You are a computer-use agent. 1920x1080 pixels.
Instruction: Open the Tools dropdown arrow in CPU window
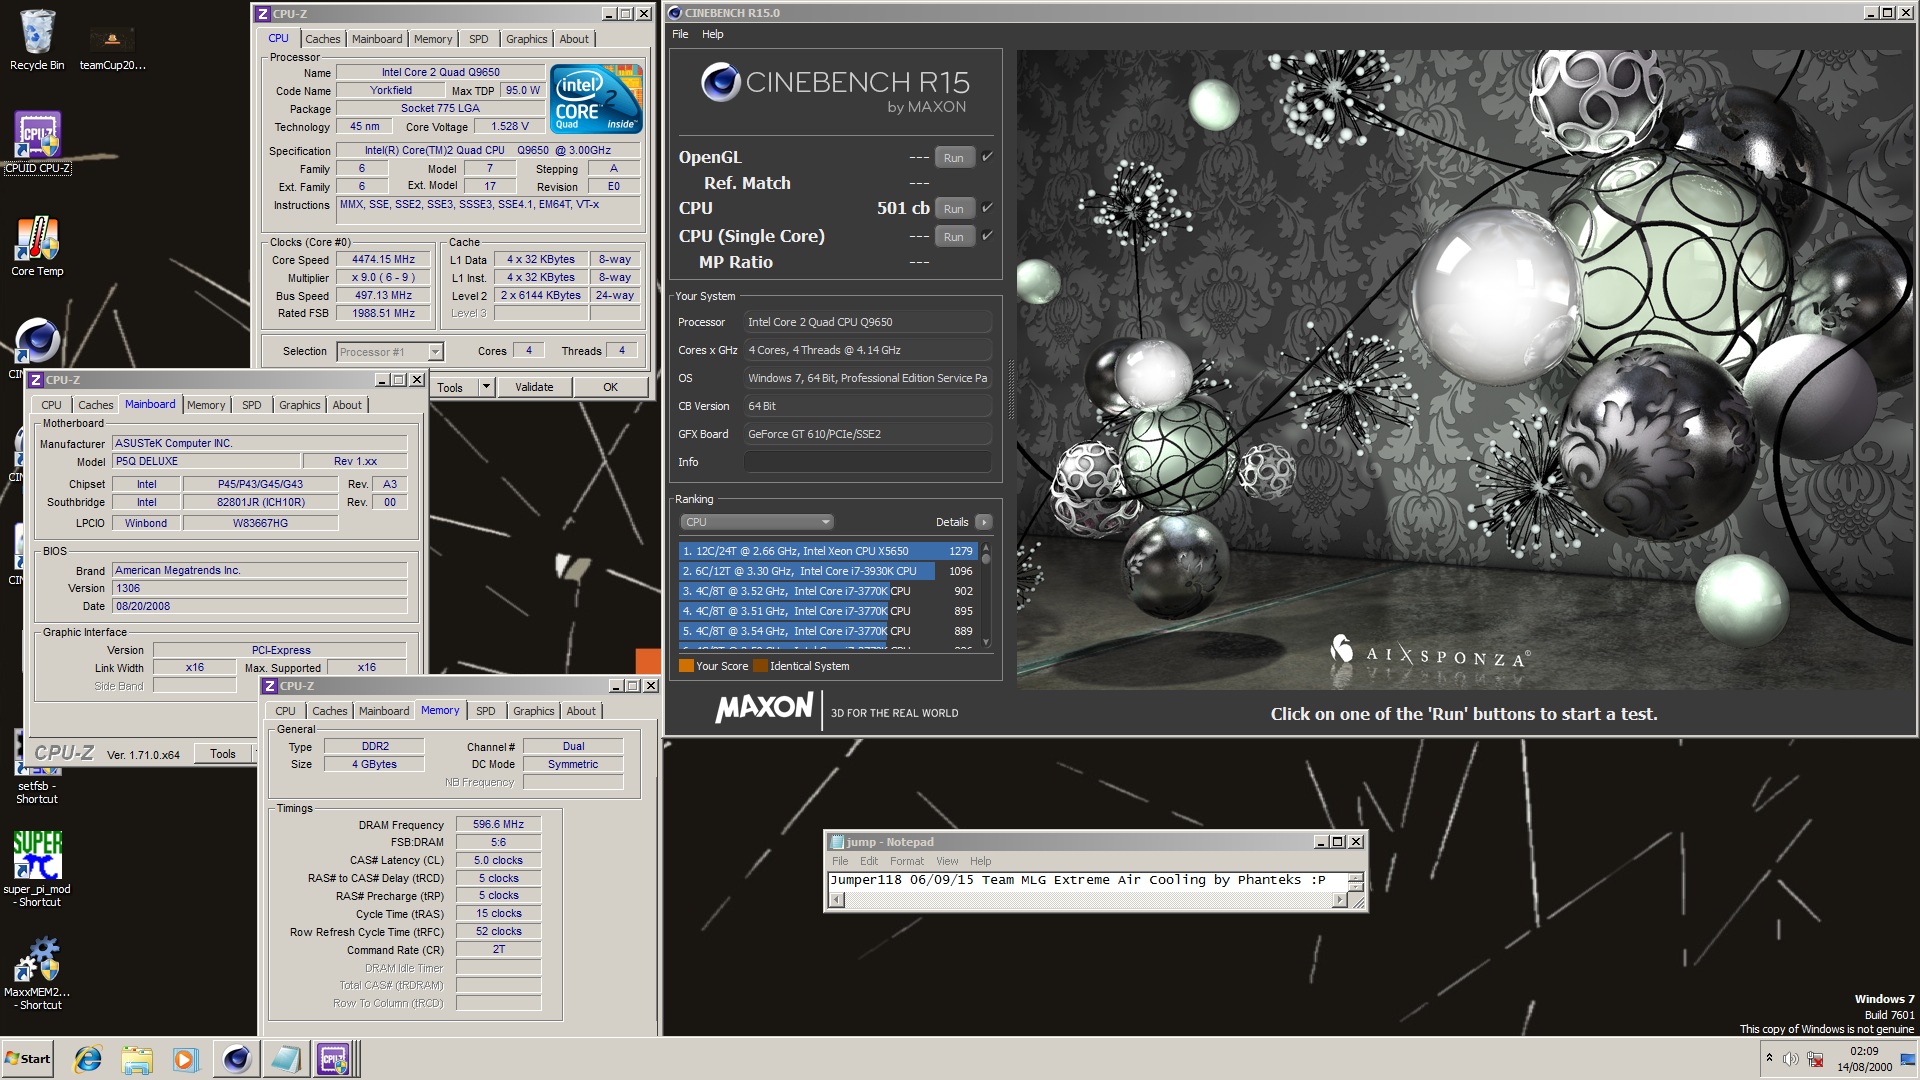(x=486, y=387)
